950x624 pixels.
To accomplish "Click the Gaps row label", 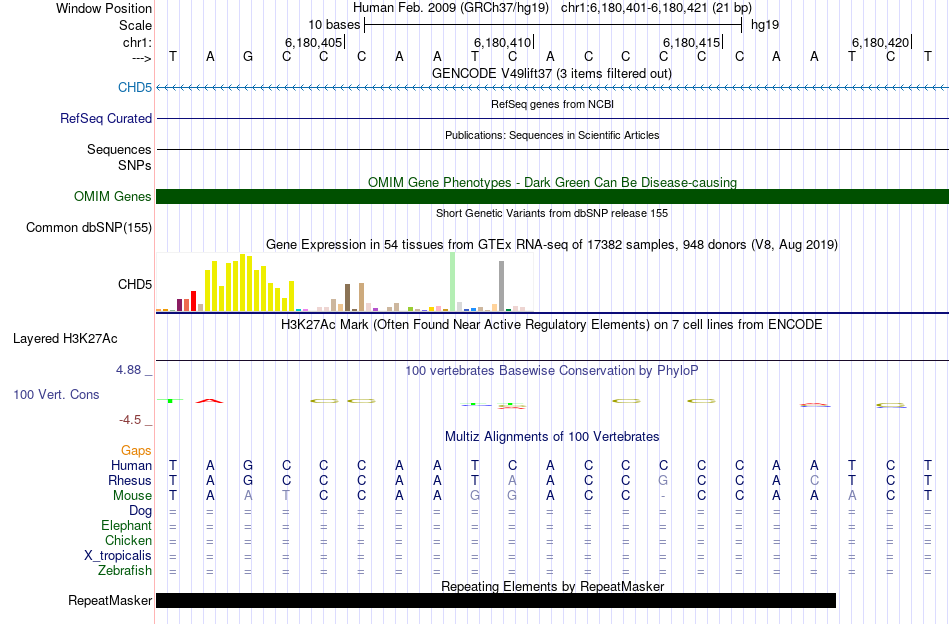I will point(136,450).
